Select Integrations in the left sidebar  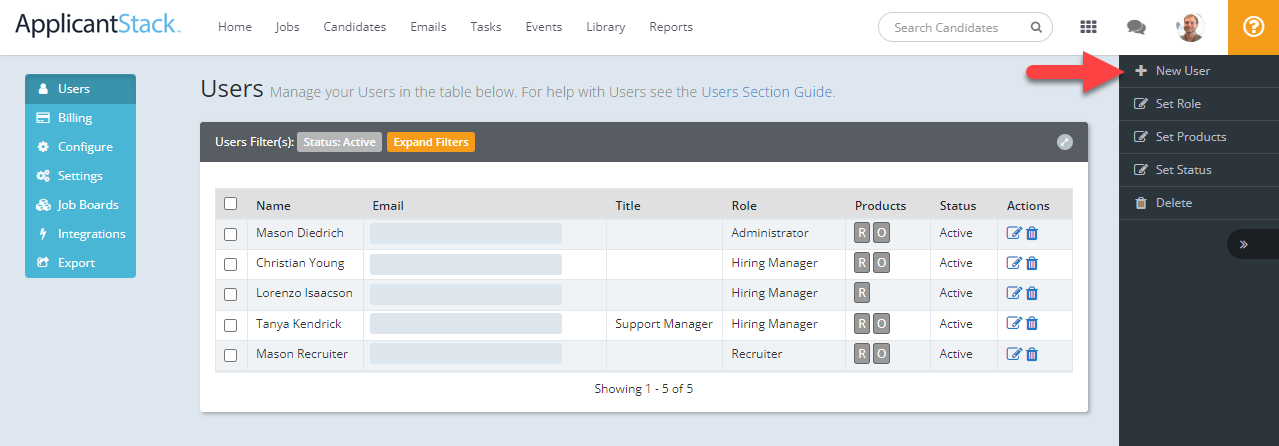(80, 234)
